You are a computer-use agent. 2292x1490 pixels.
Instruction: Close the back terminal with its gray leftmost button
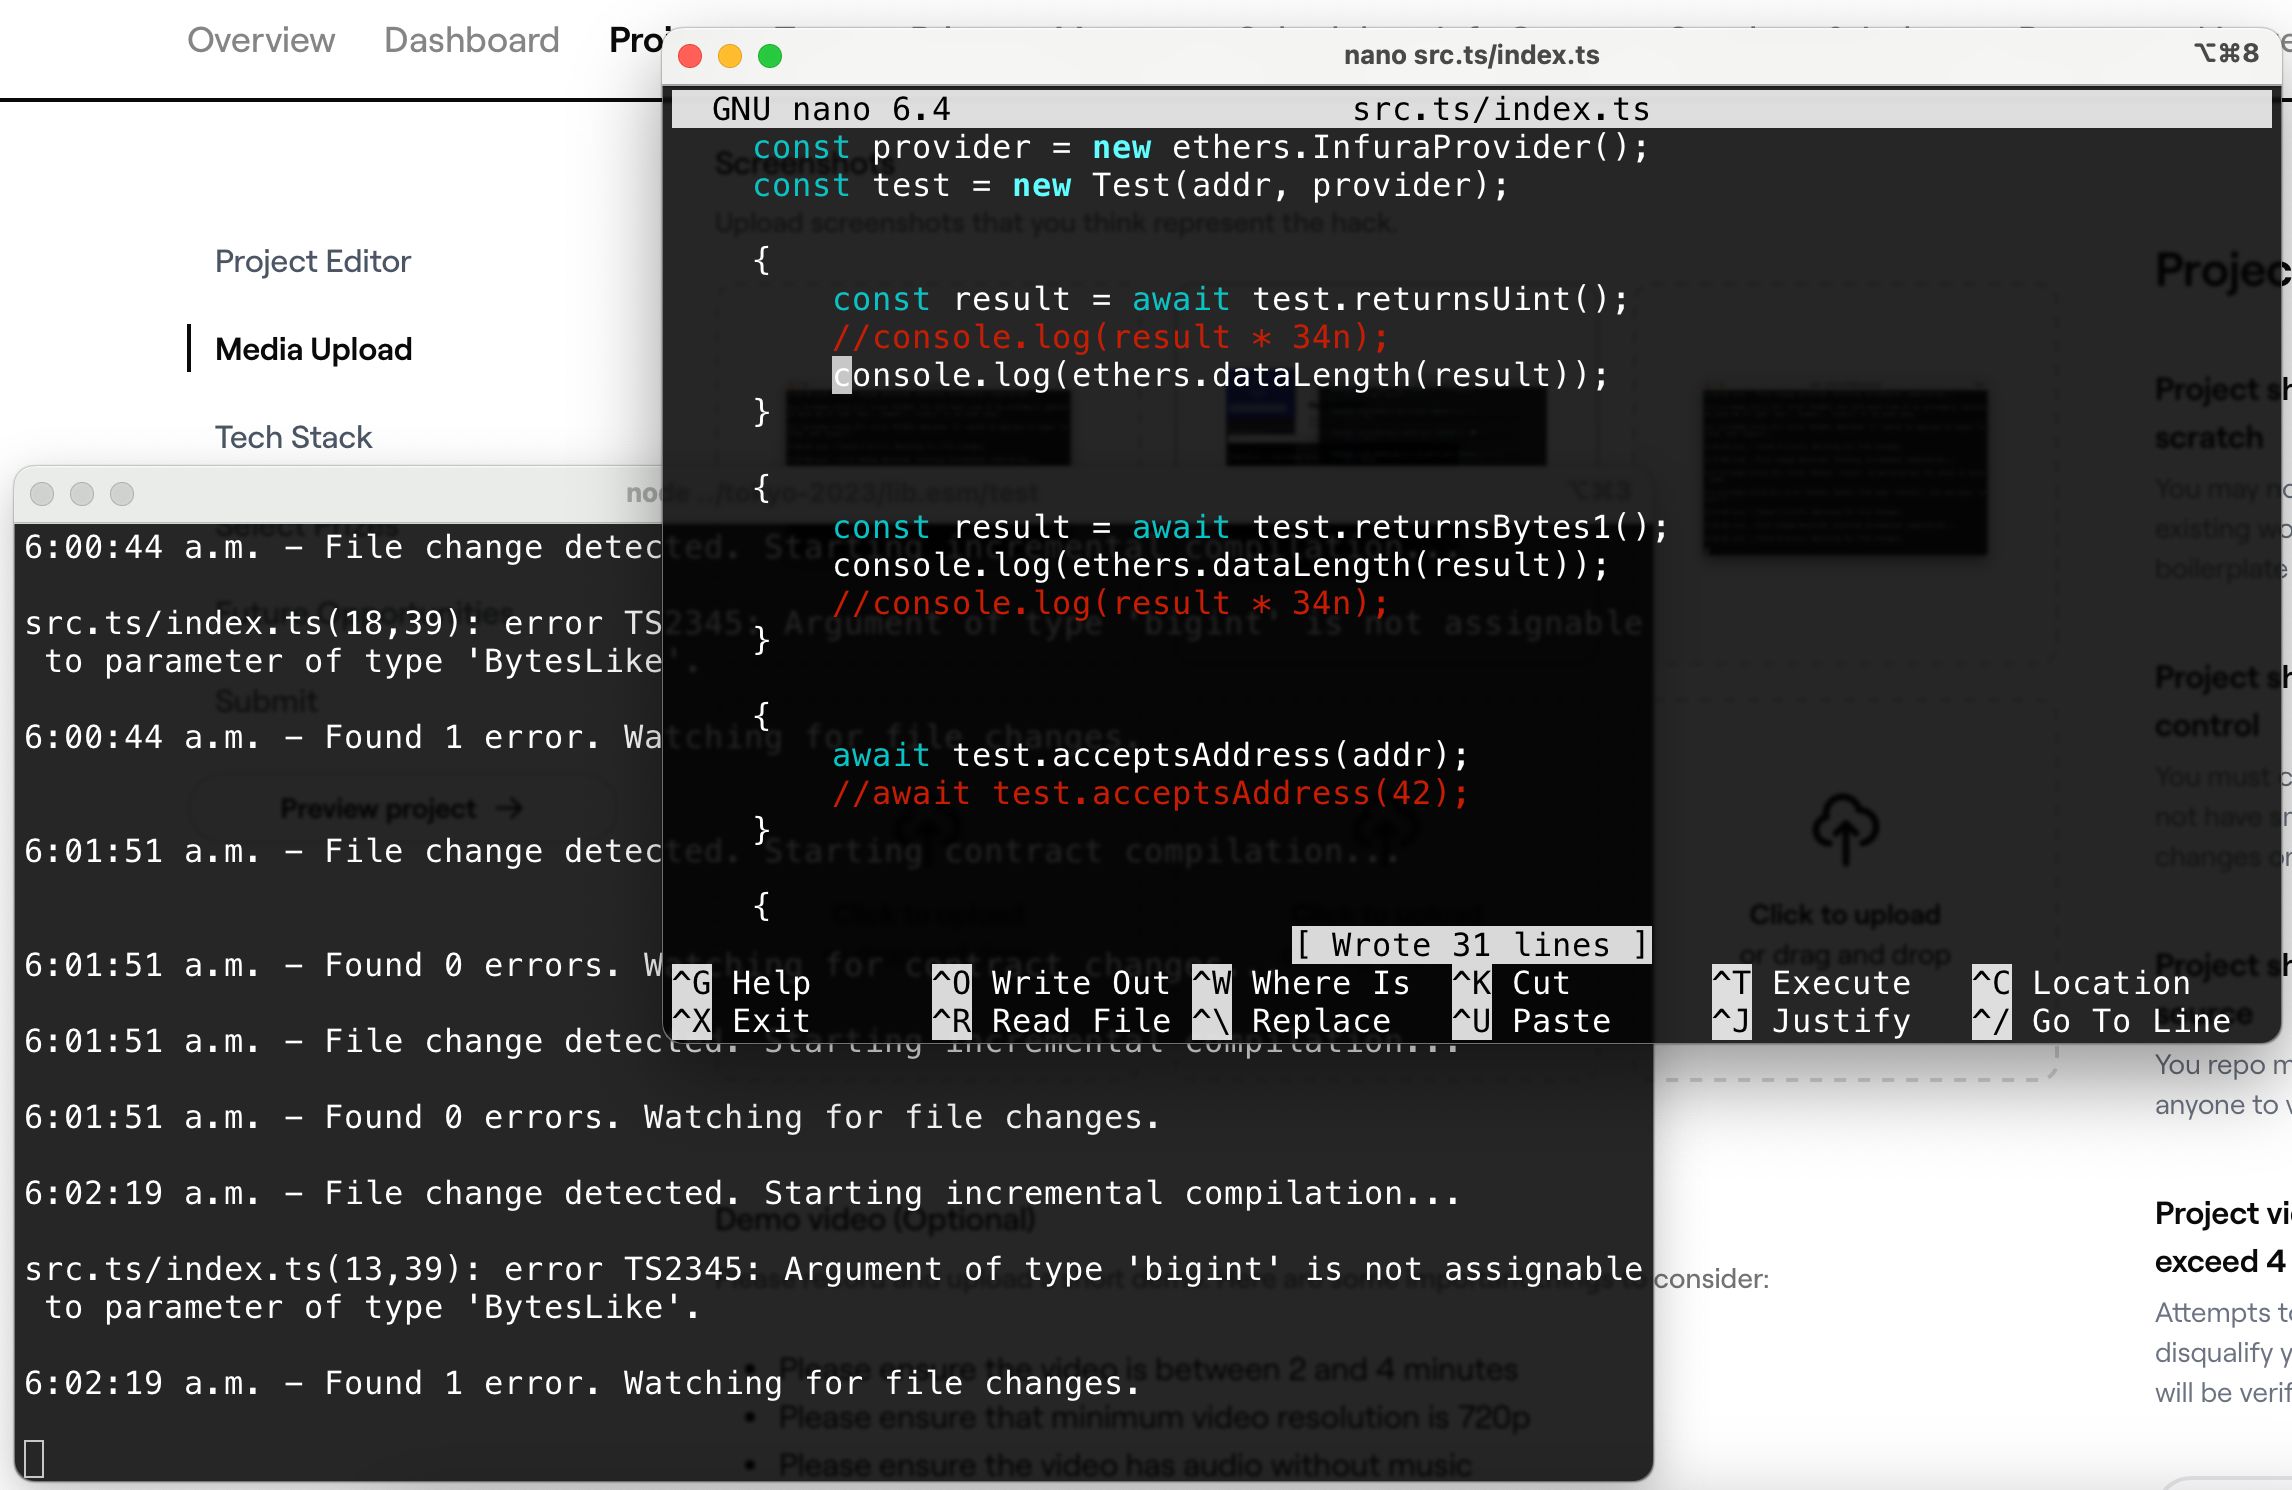pos(42,494)
